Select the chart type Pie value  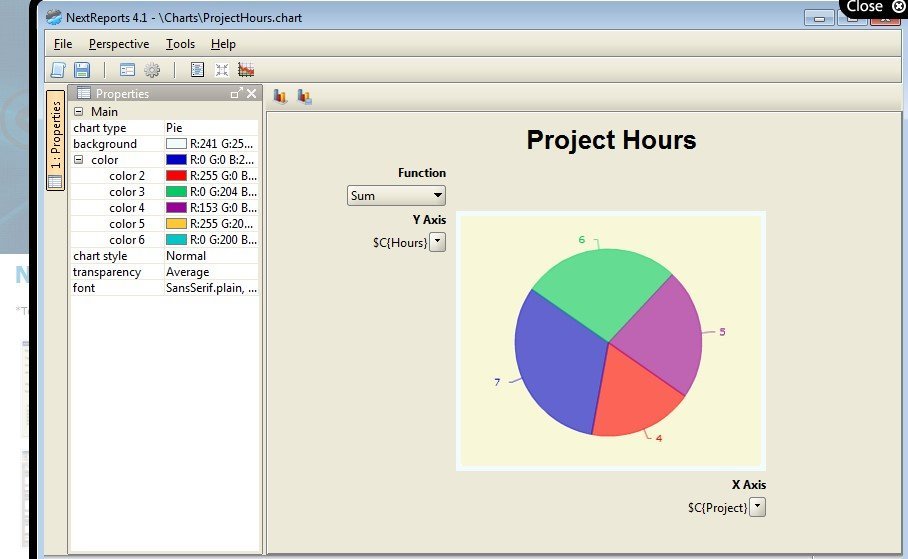point(210,128)
